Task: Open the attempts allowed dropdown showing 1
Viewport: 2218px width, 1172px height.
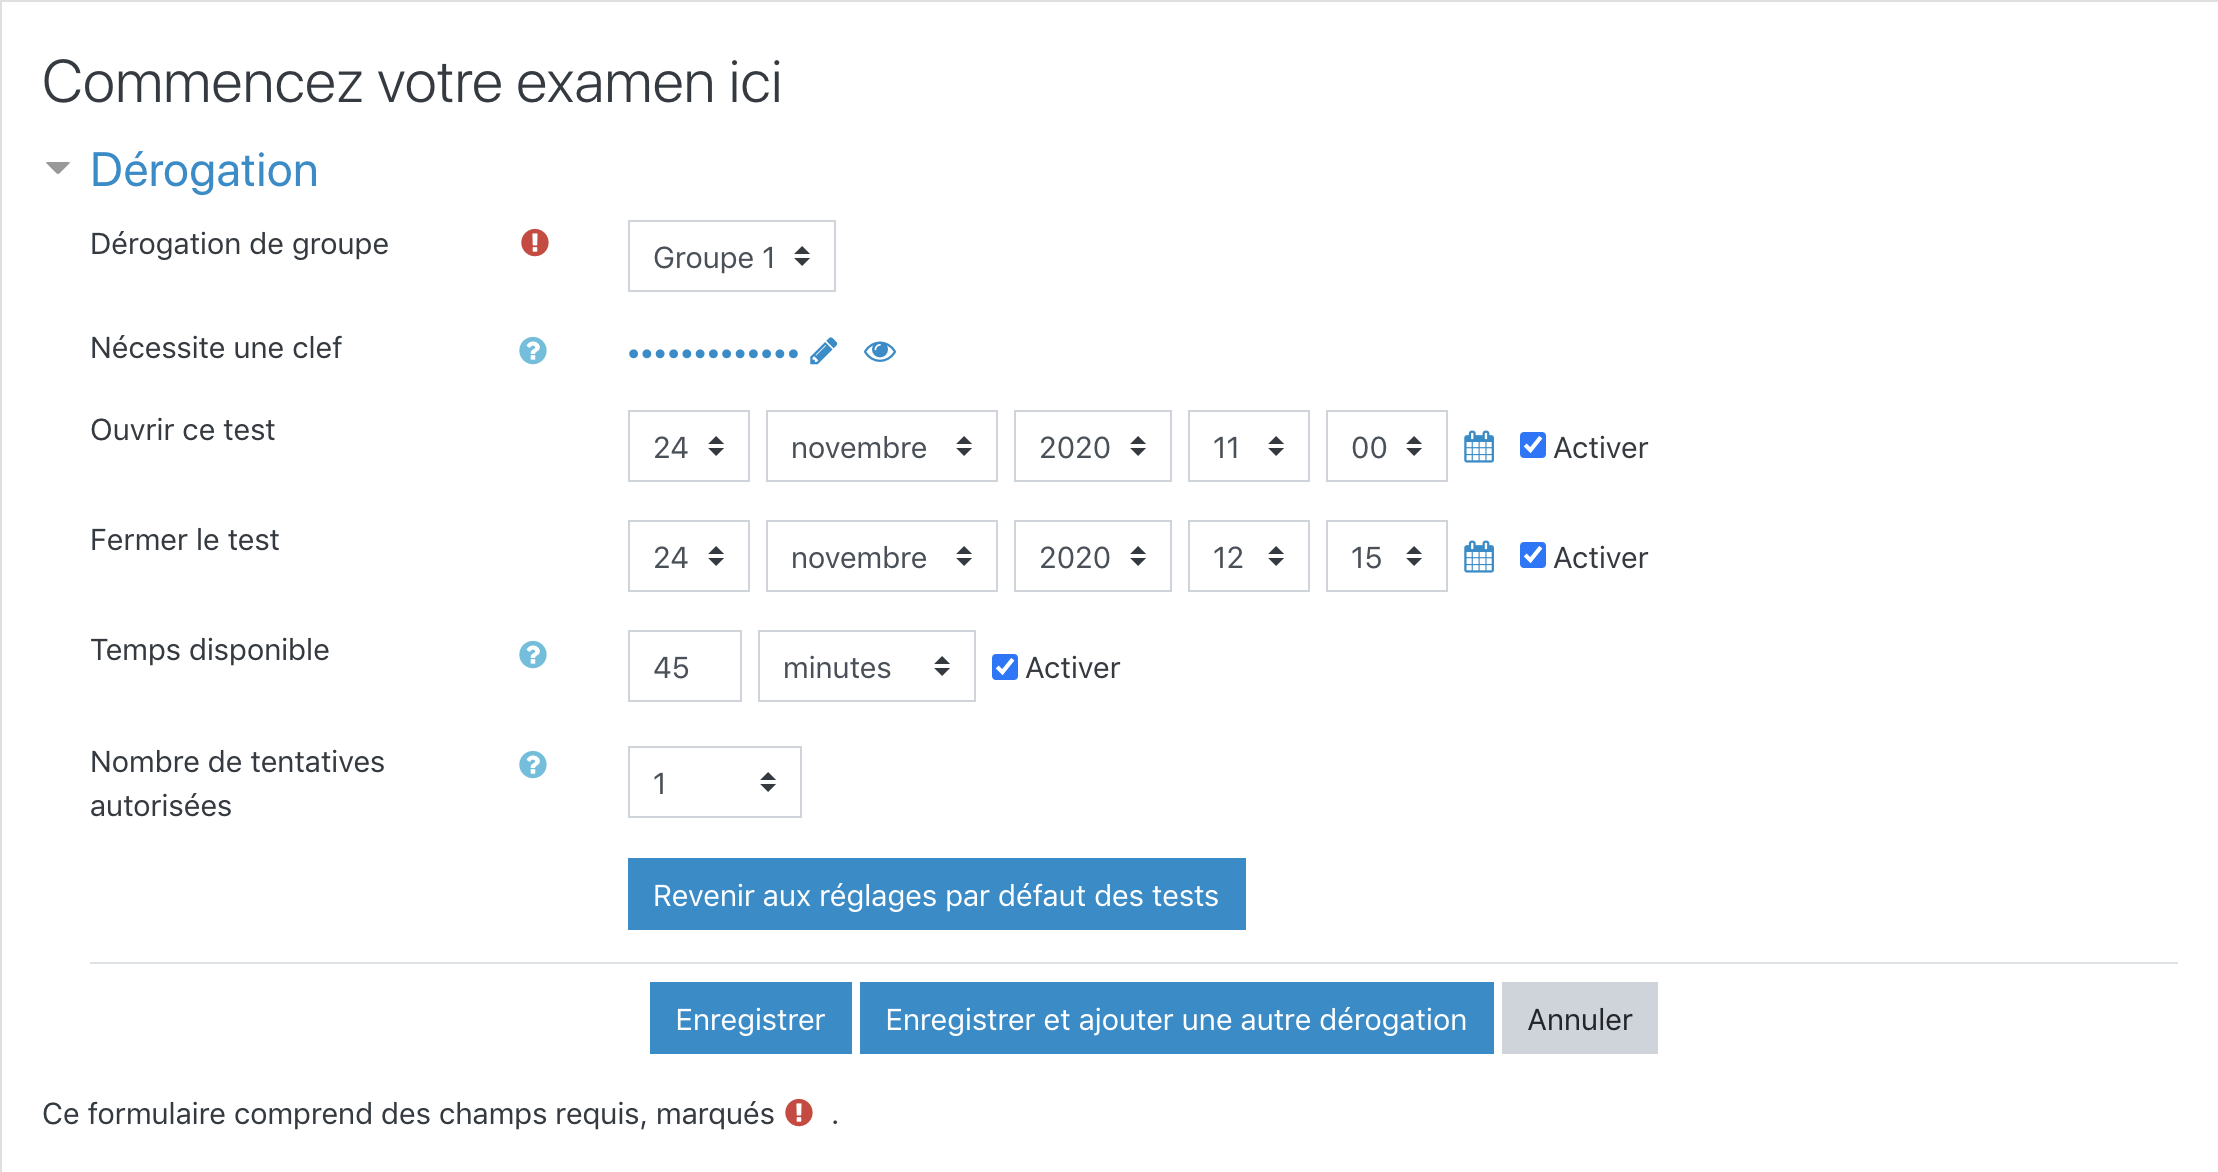Action: [714, 783]
